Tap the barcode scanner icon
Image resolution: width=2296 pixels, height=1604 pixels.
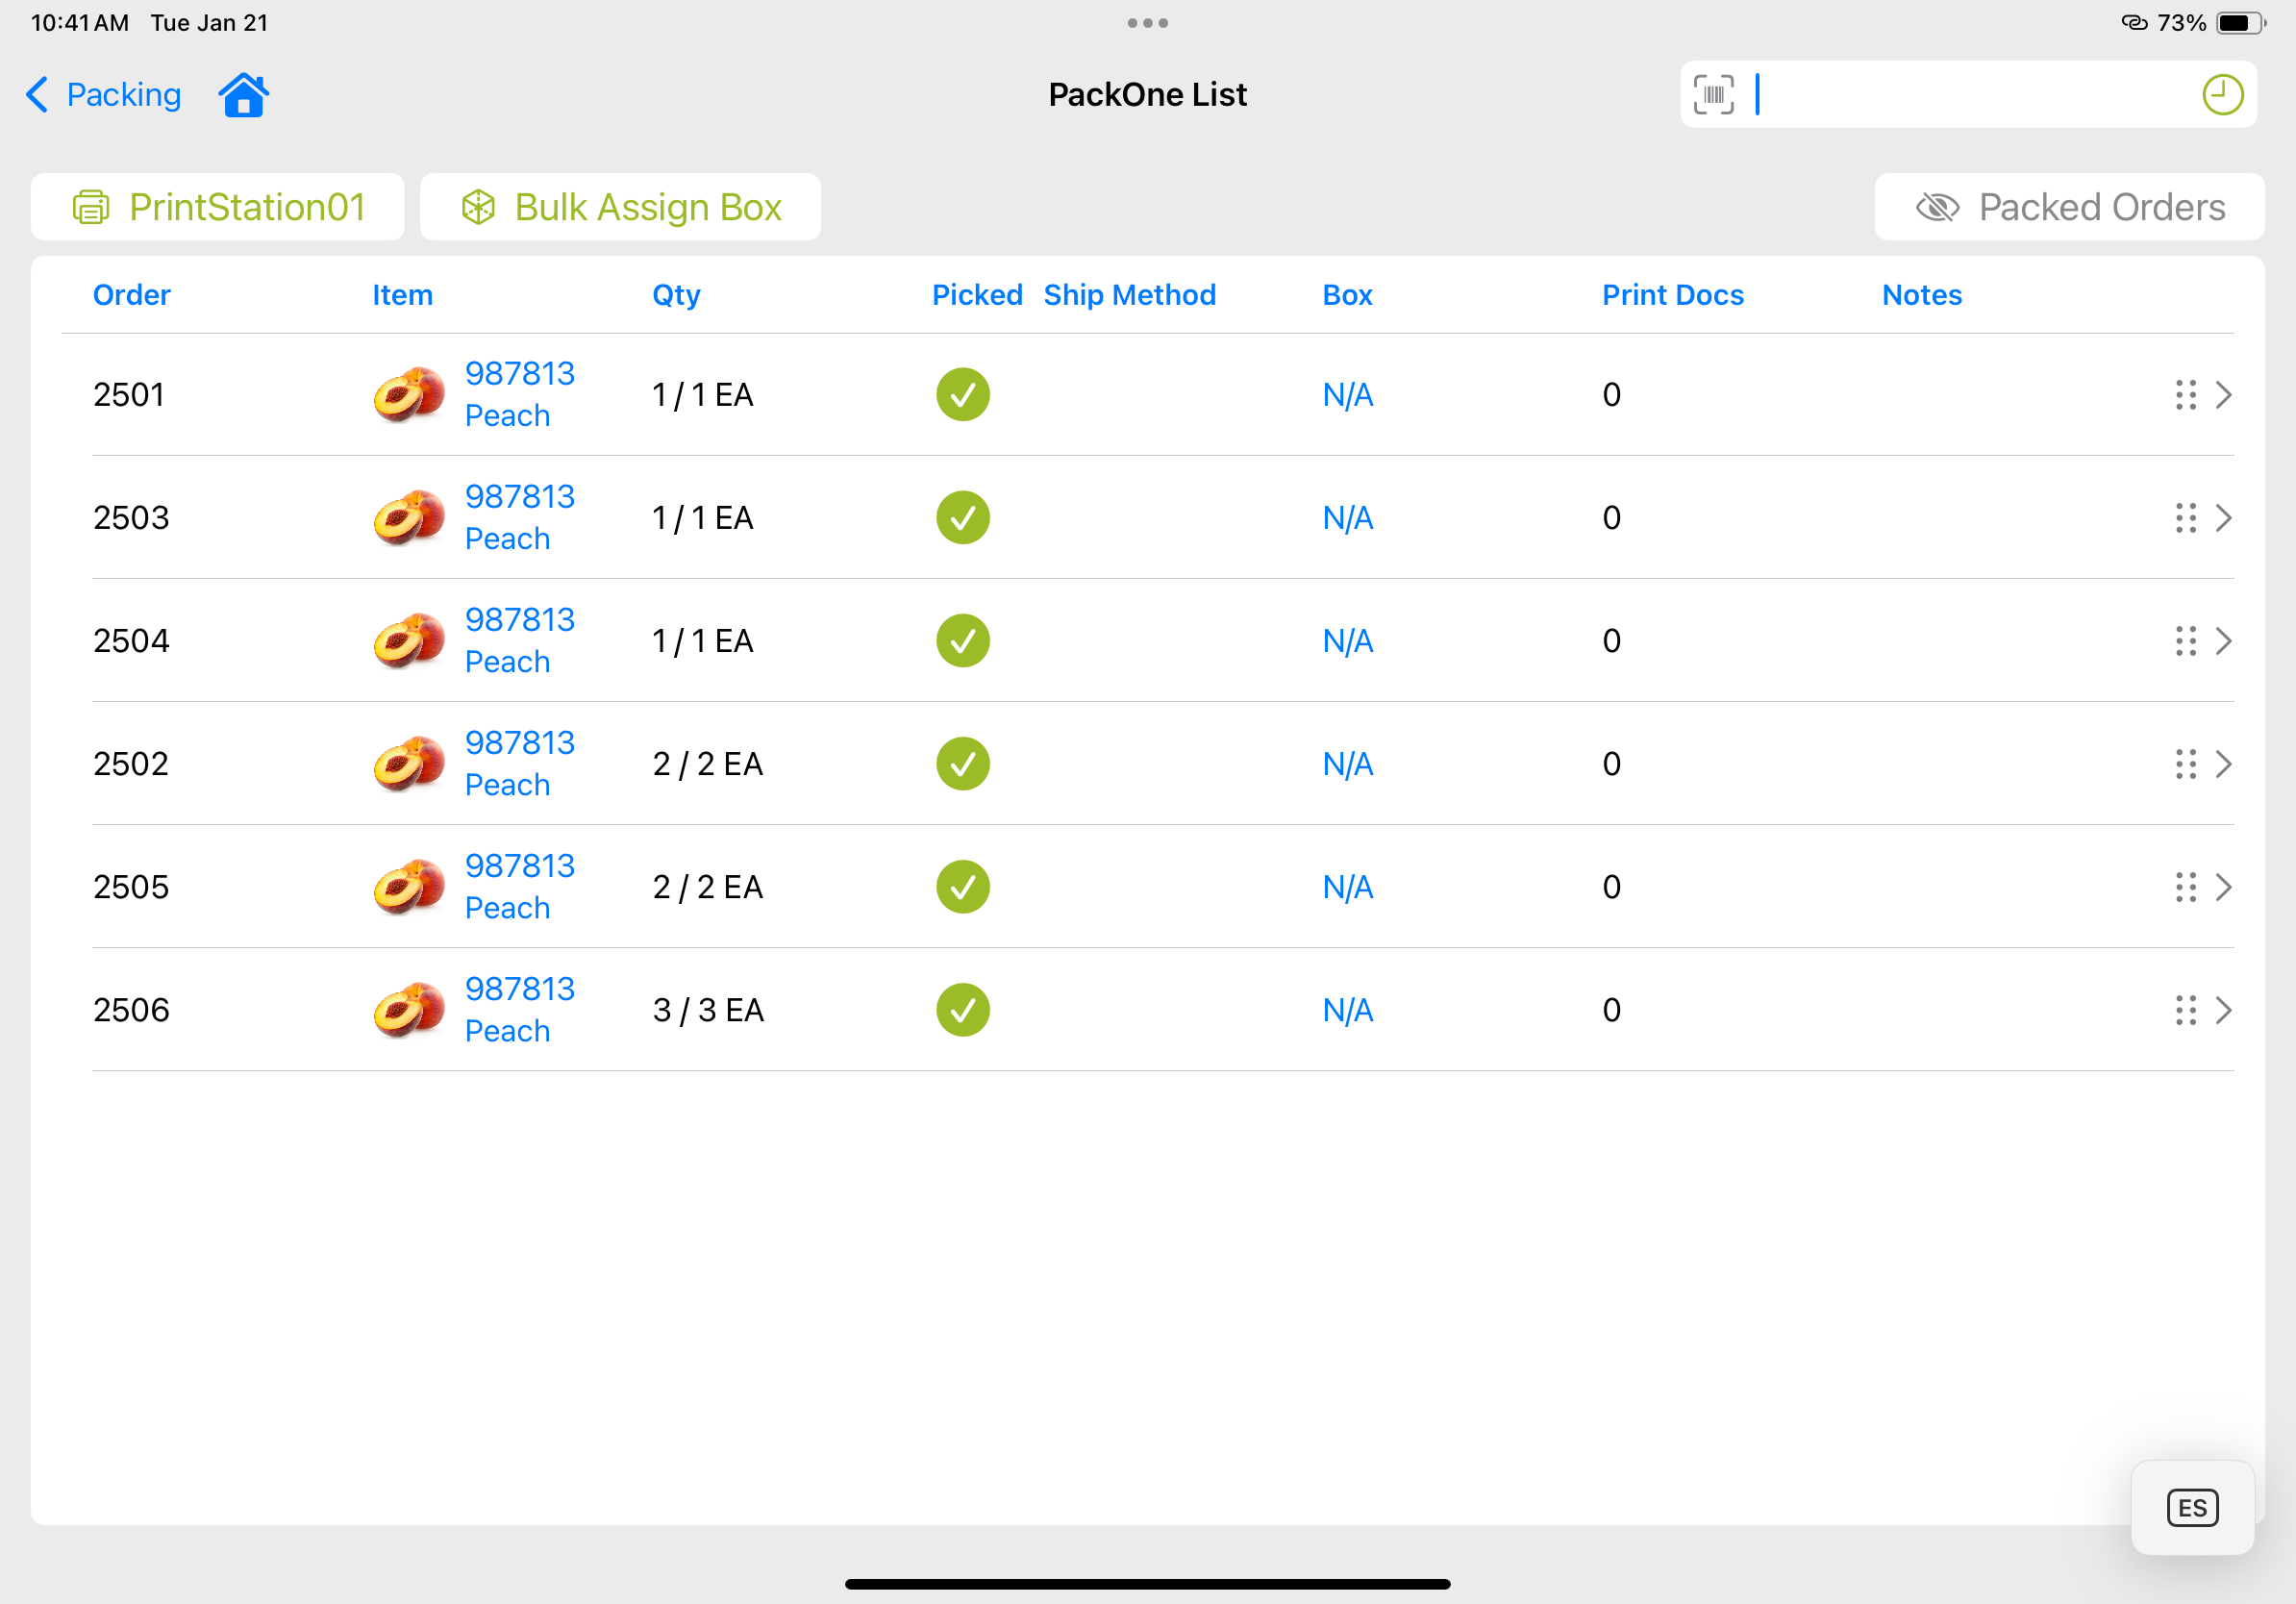click(x=1713, y=95)
